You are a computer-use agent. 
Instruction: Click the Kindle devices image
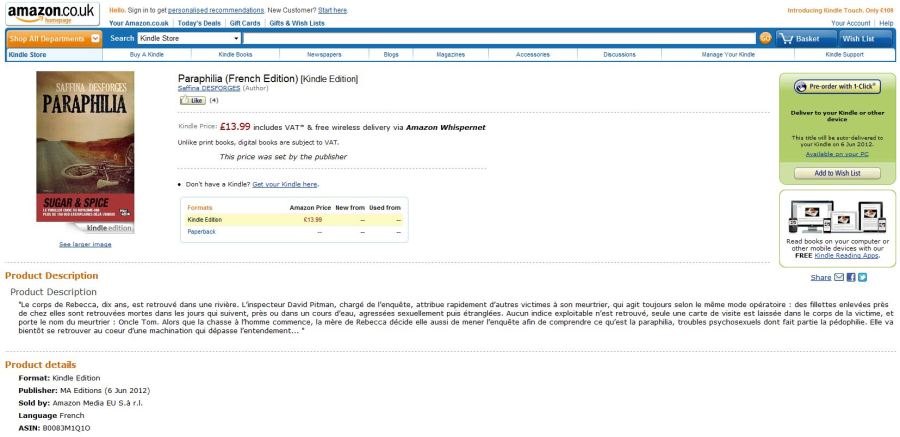[x=837, y=215]
